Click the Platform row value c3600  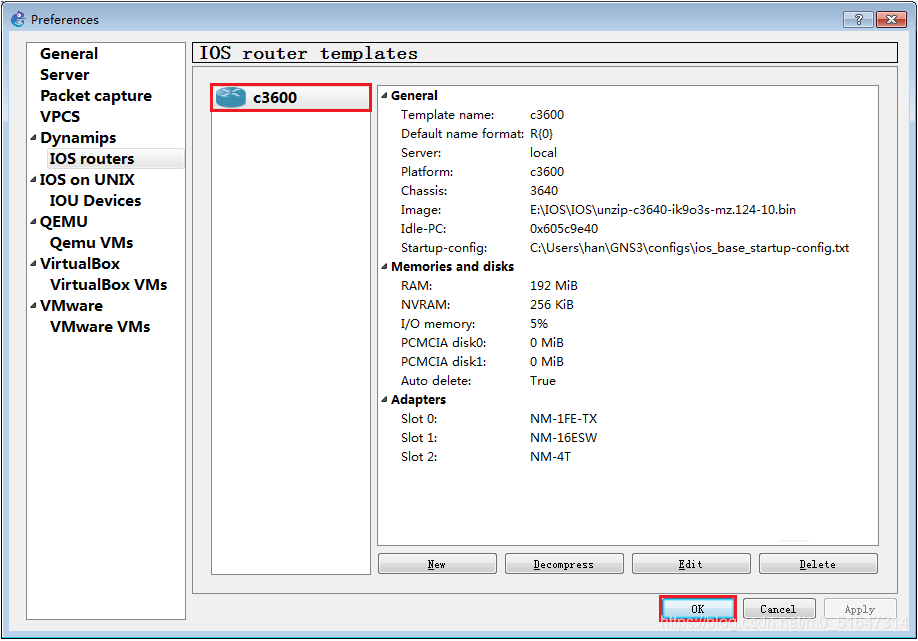pyautogui.click(x=547, y=172)
